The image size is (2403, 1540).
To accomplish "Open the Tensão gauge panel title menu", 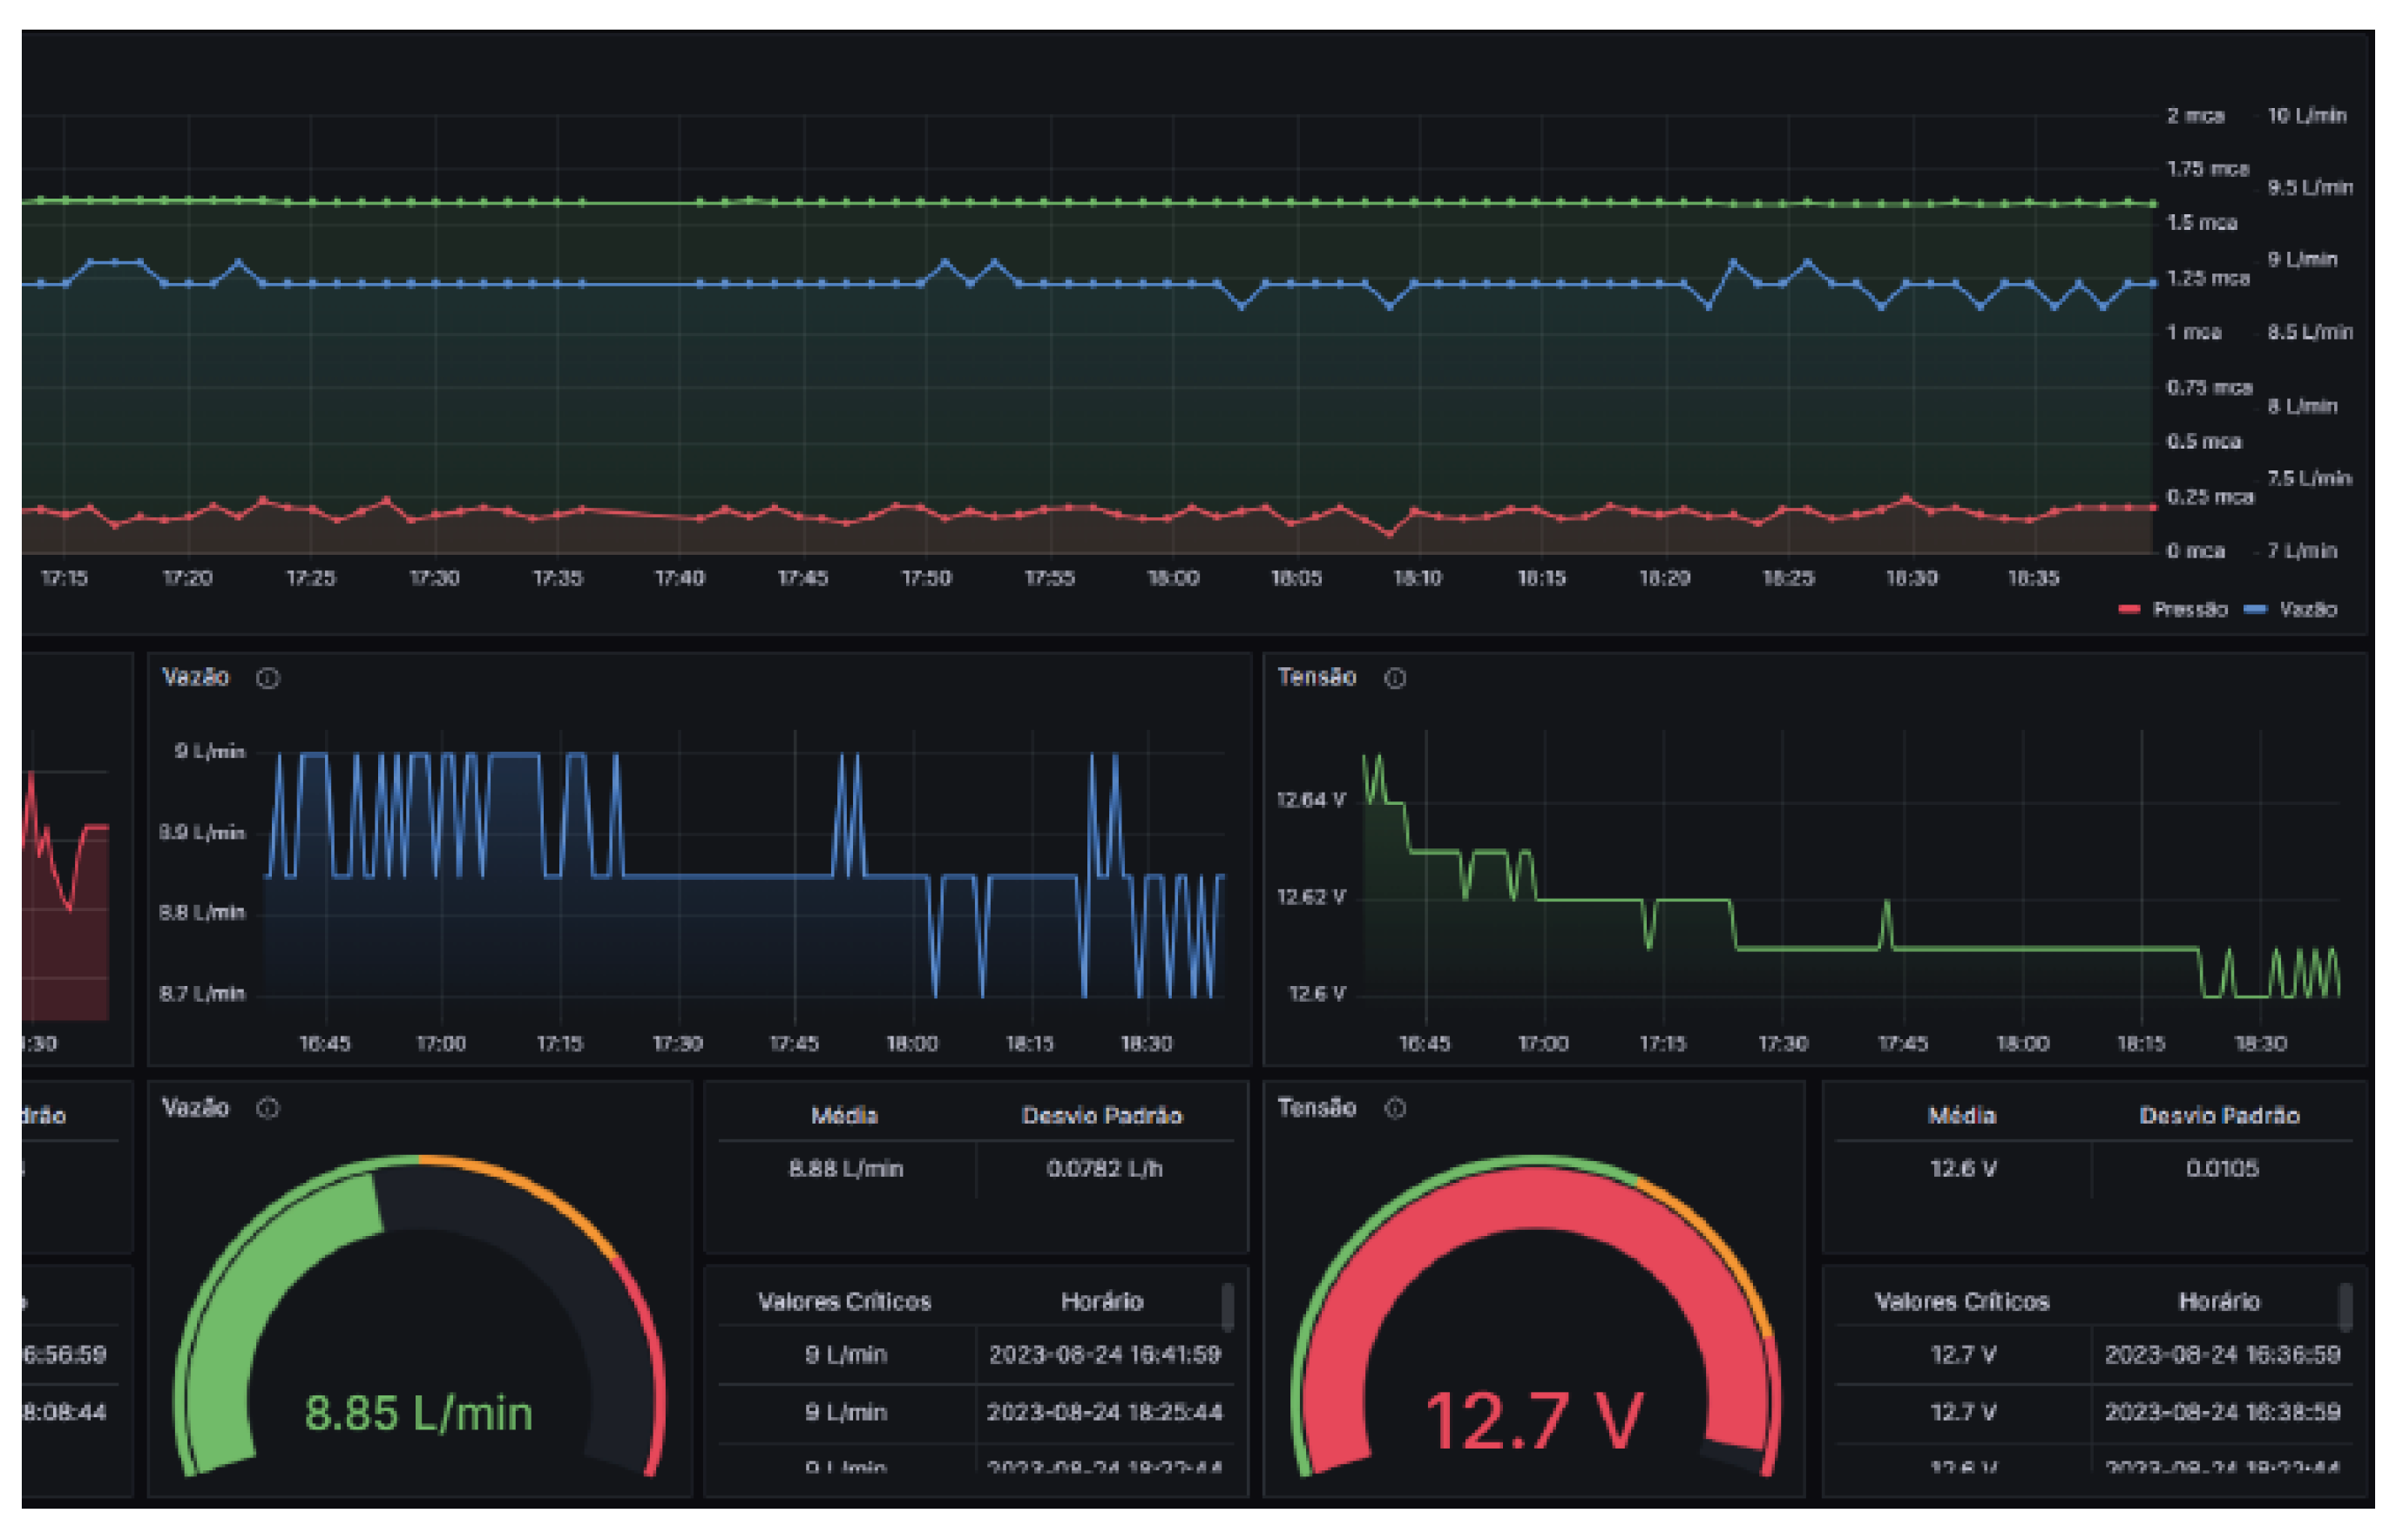I will point(1316,1108).
